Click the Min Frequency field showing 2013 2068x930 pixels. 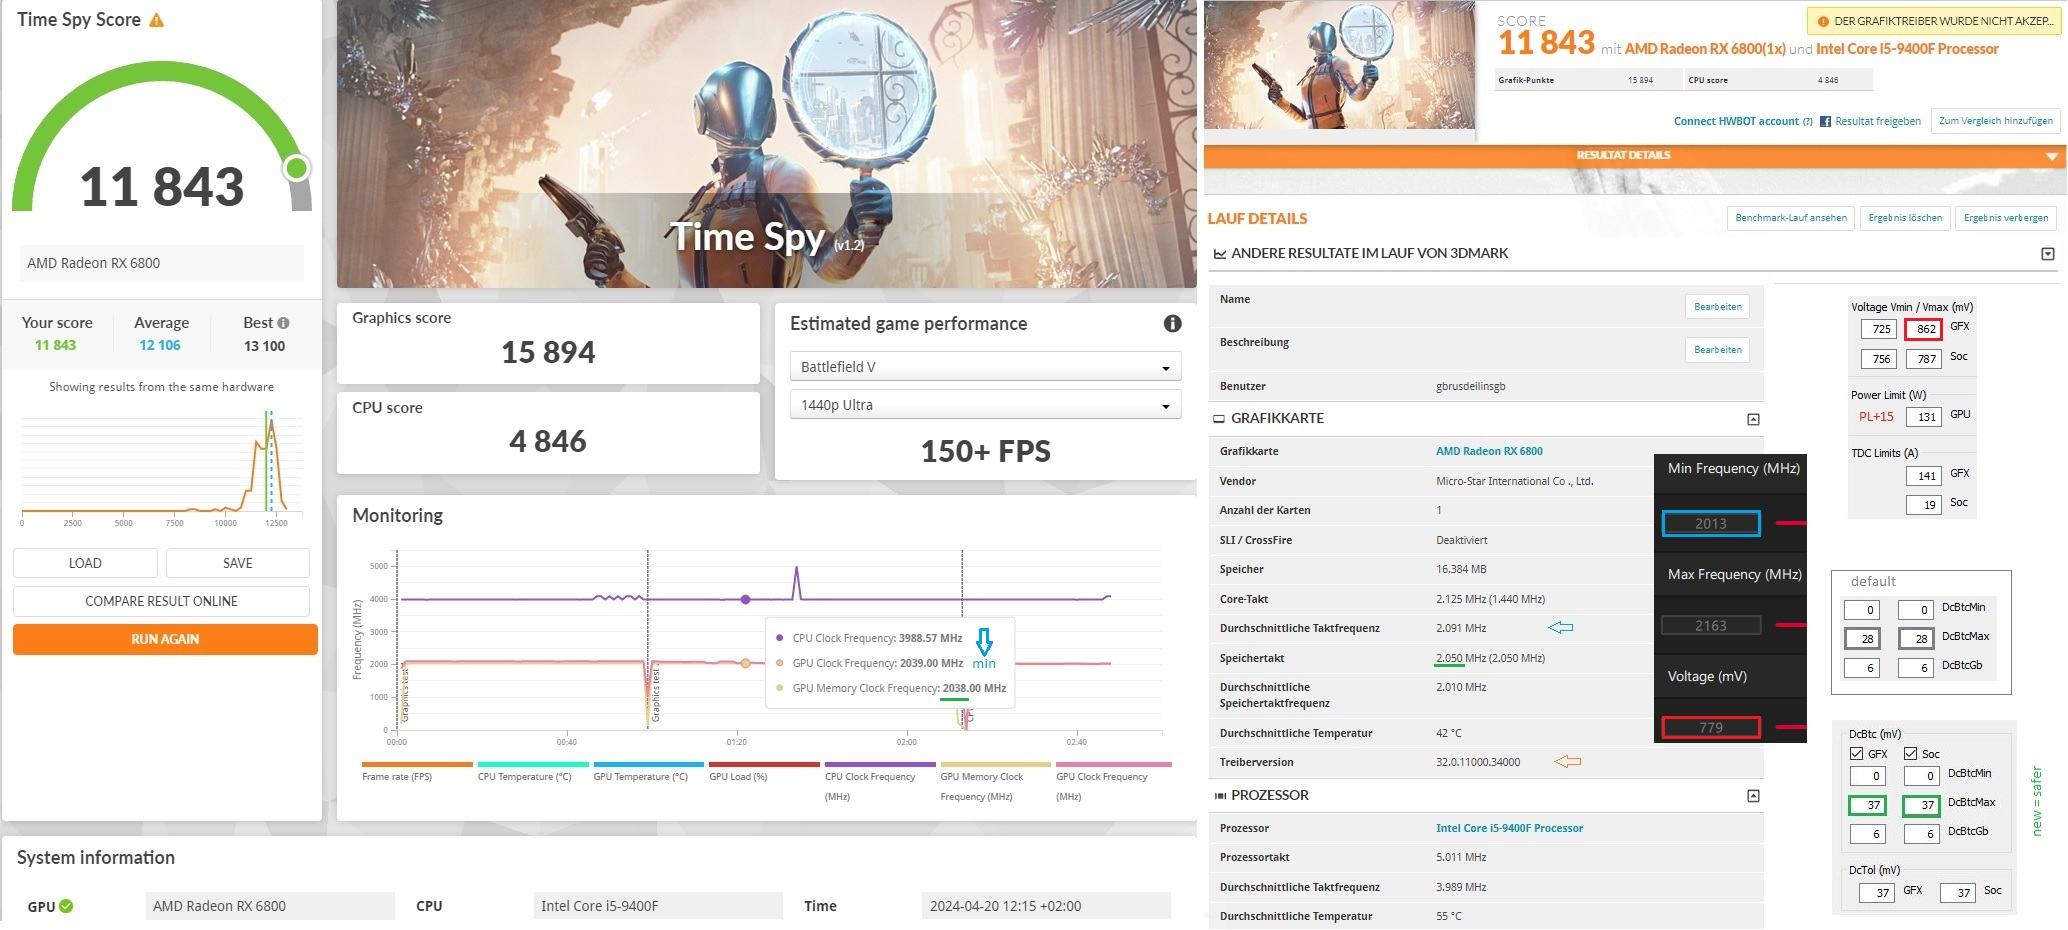tap(1711, 523)
